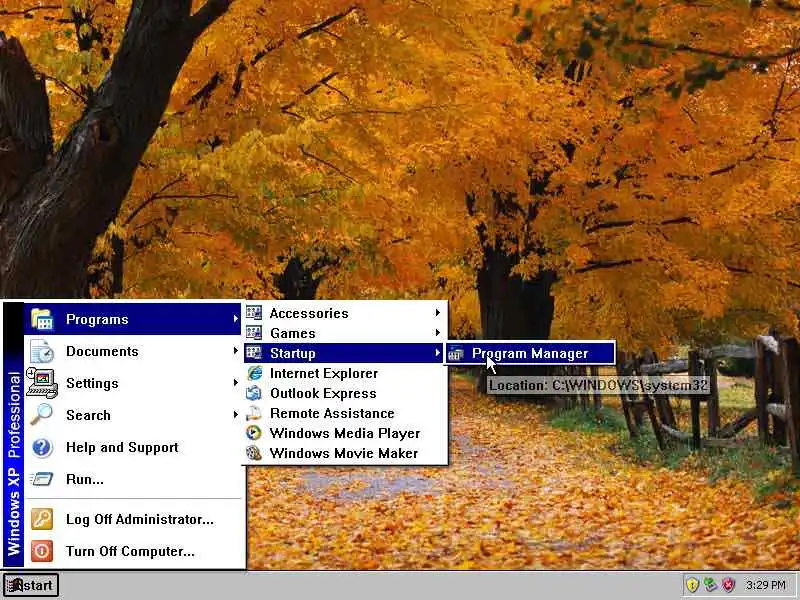
Task: Click the Windows Media Player icon
Action: (x=254, y=433)
